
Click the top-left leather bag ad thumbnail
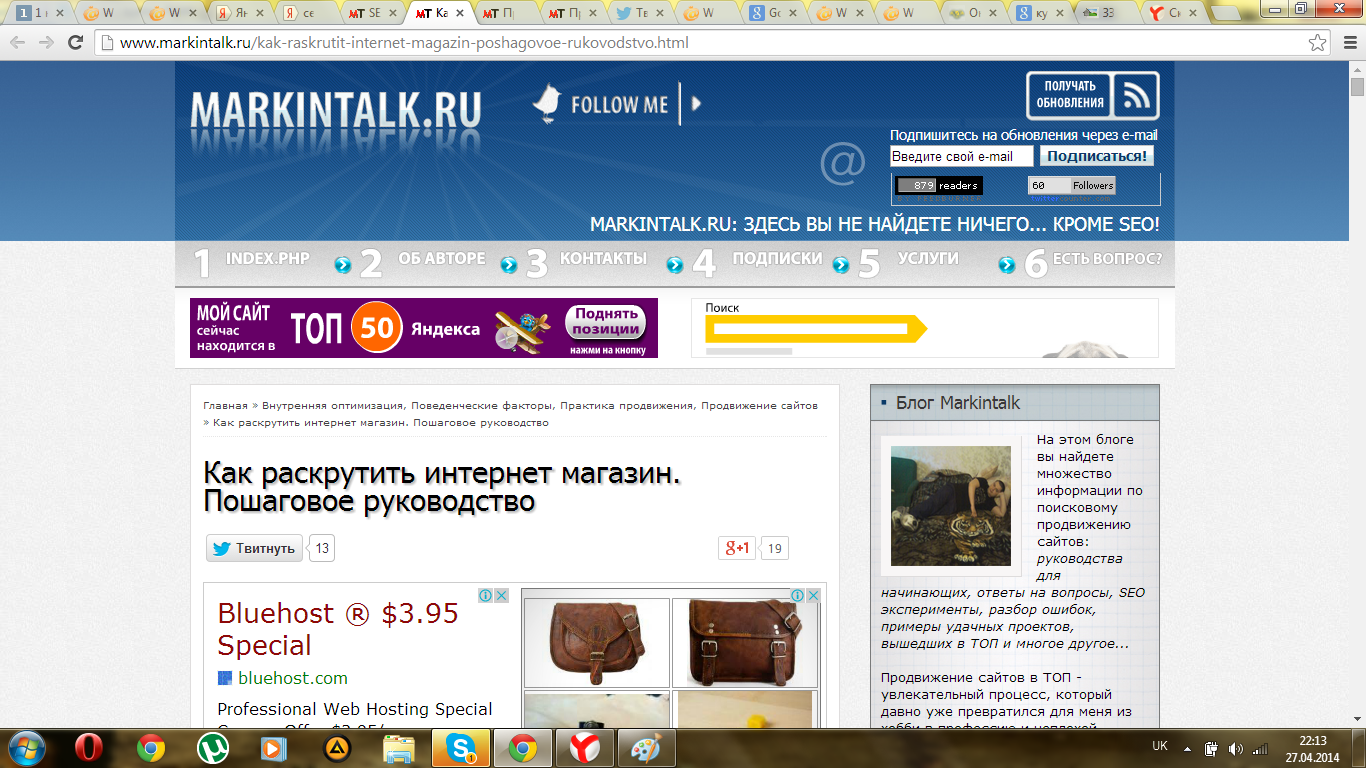597,643
